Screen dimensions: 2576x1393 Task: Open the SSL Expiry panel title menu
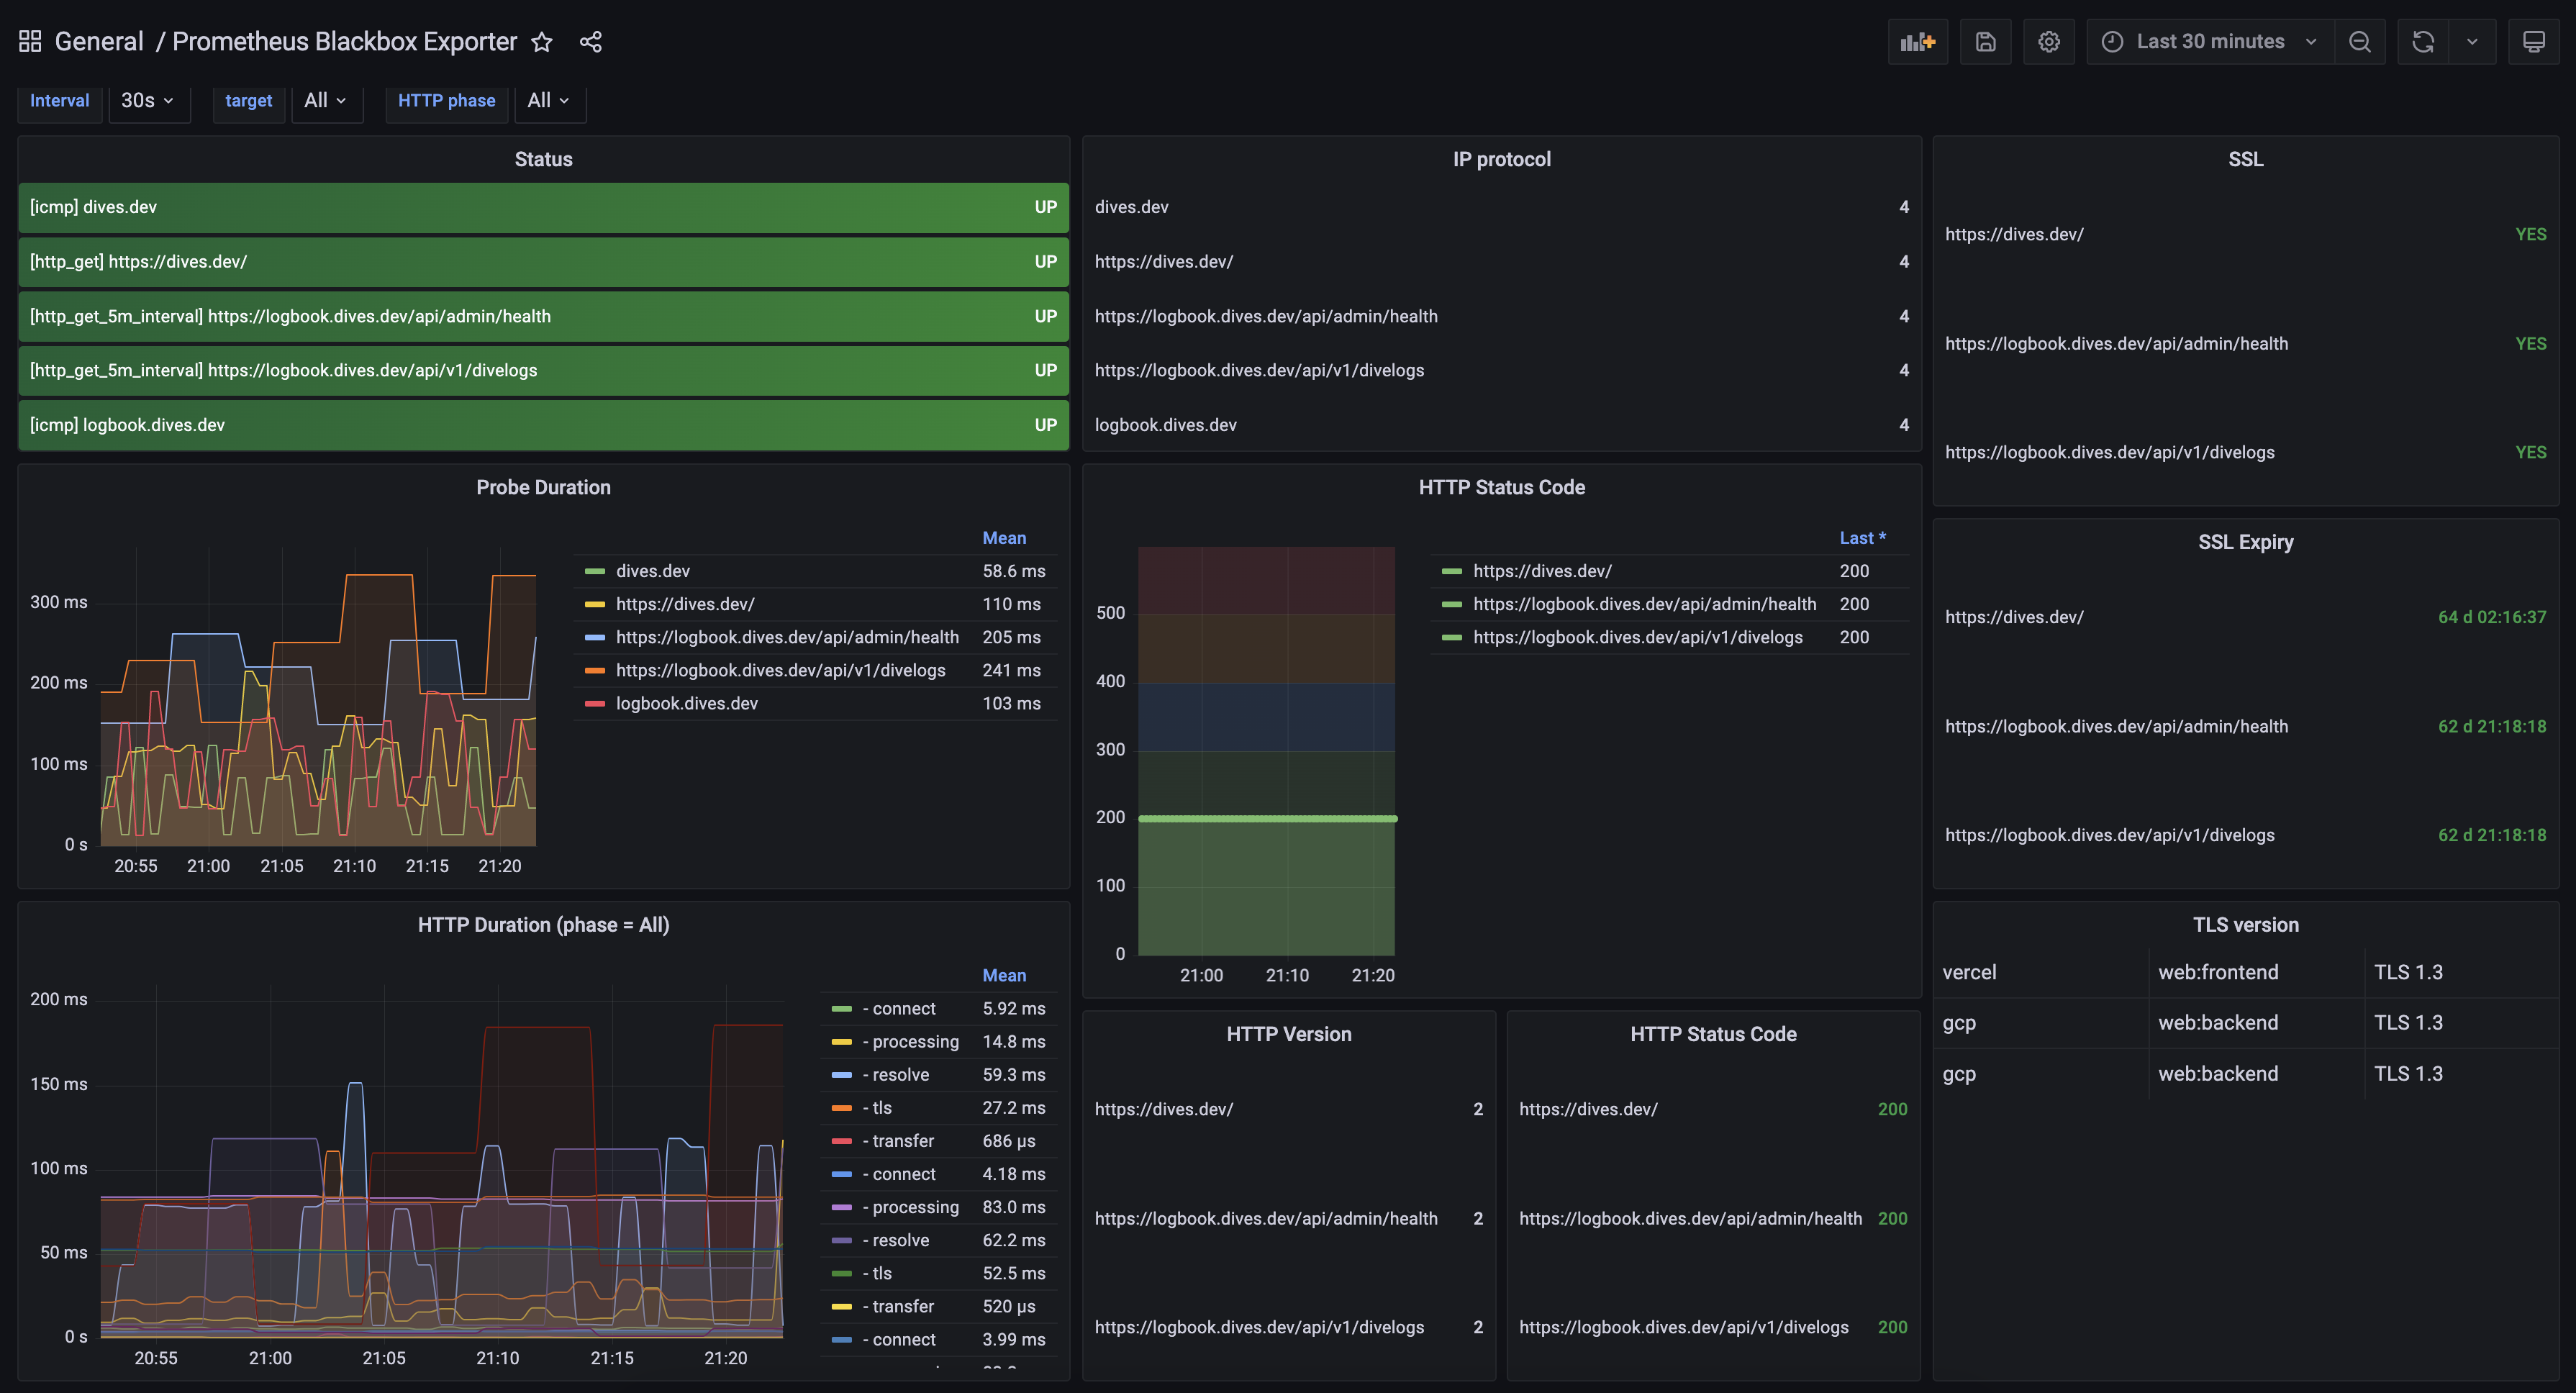click(x=2245, y=542)
